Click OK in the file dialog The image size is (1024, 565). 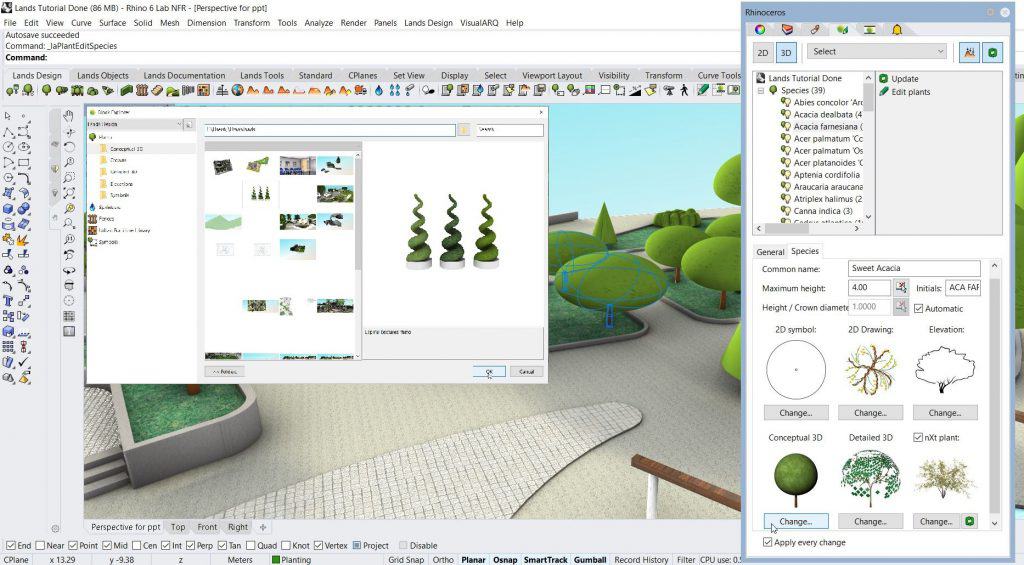[488, 372]
